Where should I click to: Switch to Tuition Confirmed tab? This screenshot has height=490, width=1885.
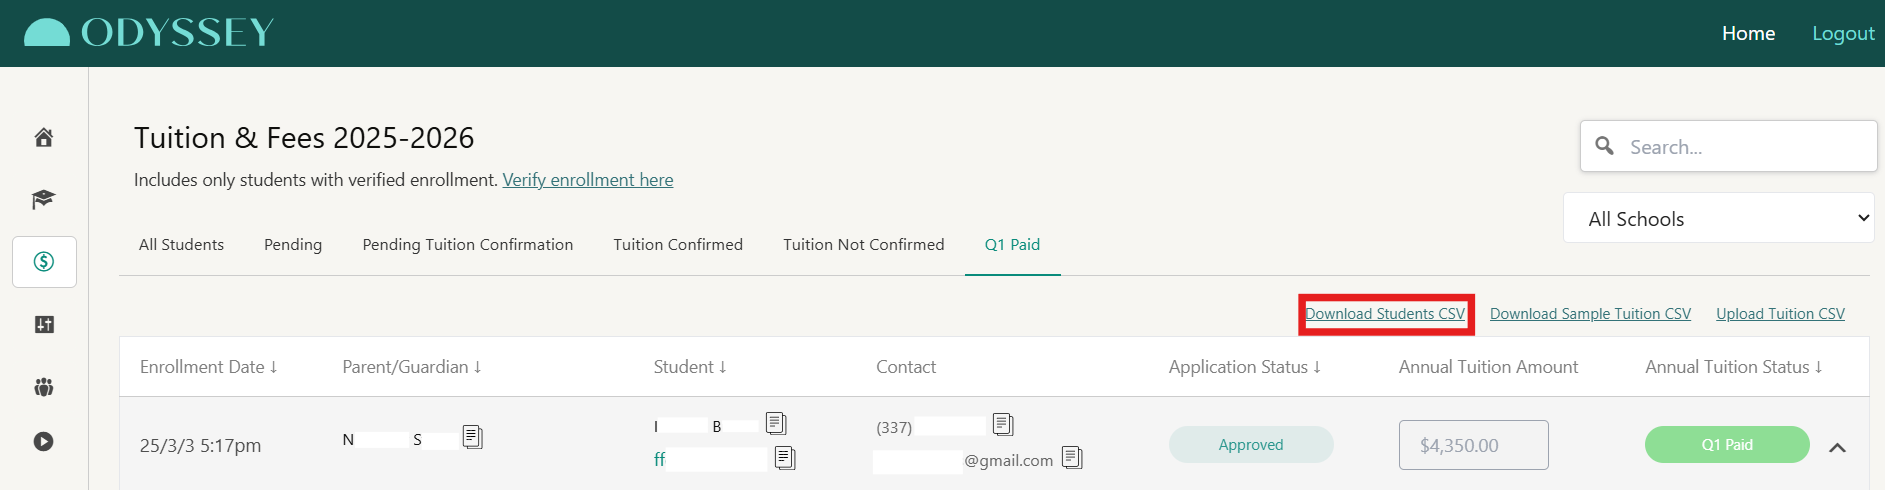point(678,245)
